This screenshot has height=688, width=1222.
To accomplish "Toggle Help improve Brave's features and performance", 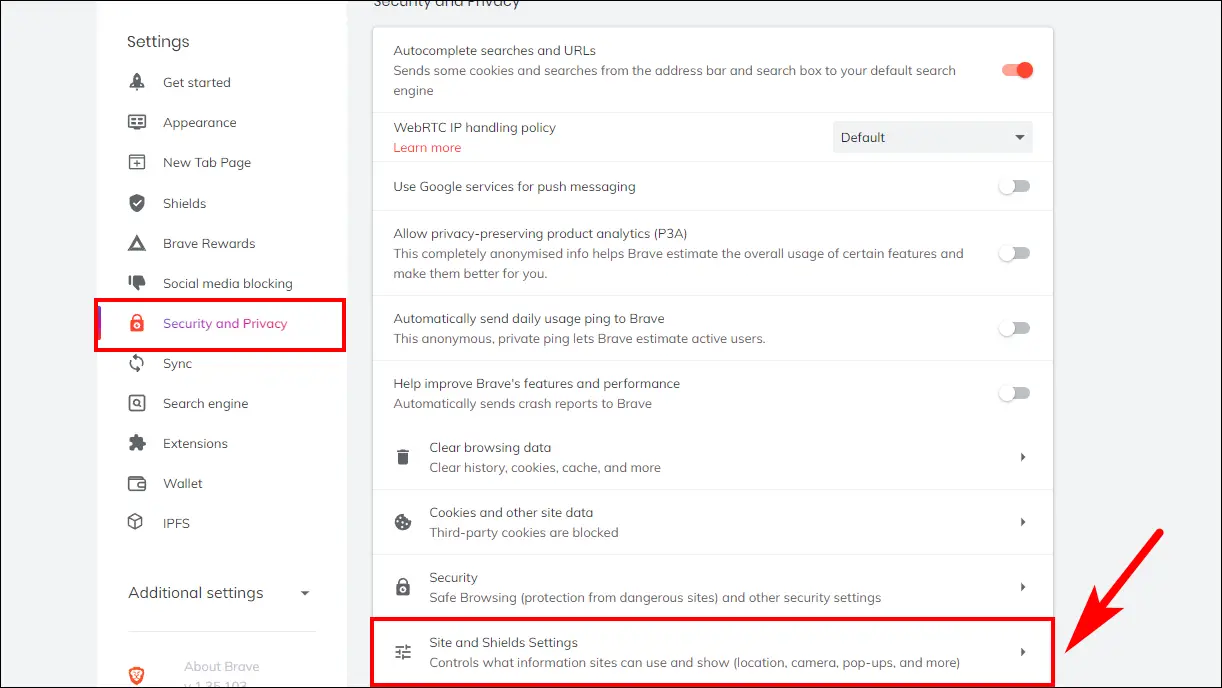I will 1014,393.
